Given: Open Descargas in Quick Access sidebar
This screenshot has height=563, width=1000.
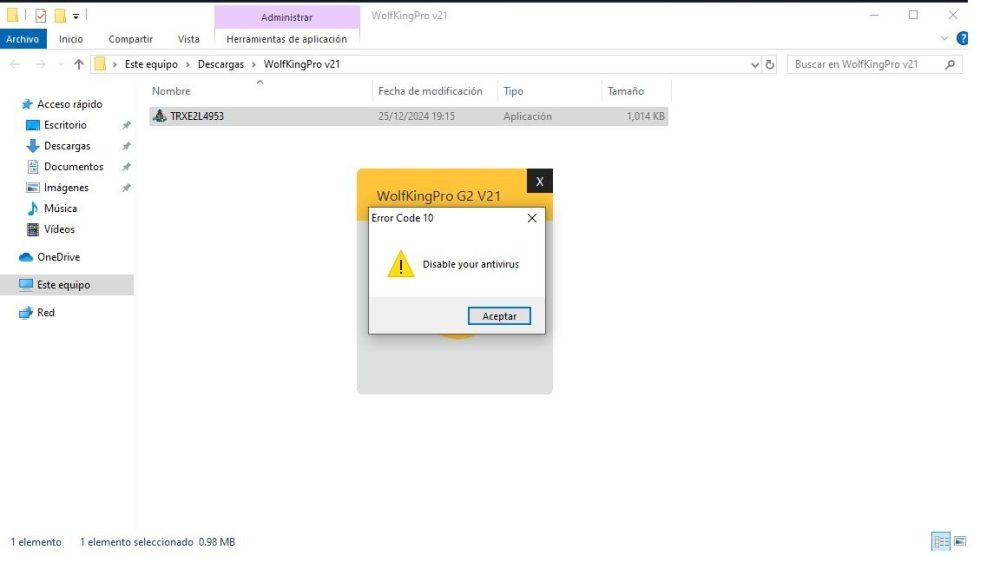Looking at the screenshot, I should tap(67, 146).
